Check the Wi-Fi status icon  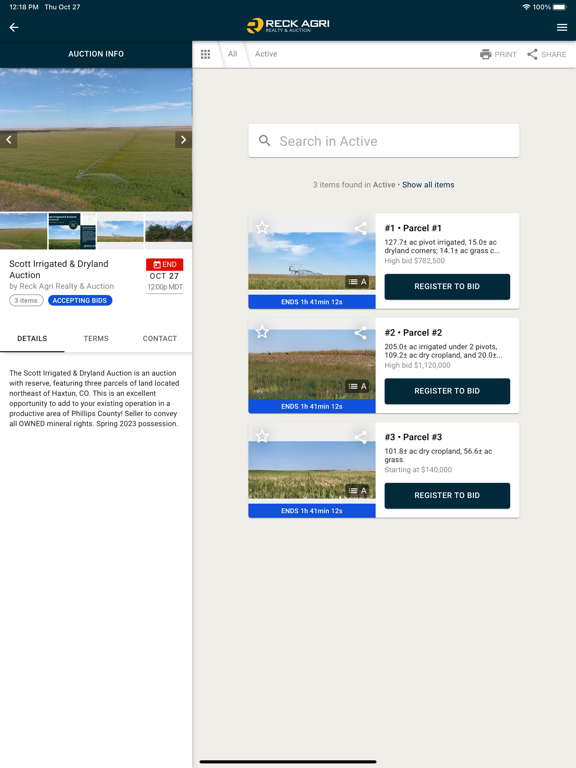pyautogui.click(x=527, y=7)
